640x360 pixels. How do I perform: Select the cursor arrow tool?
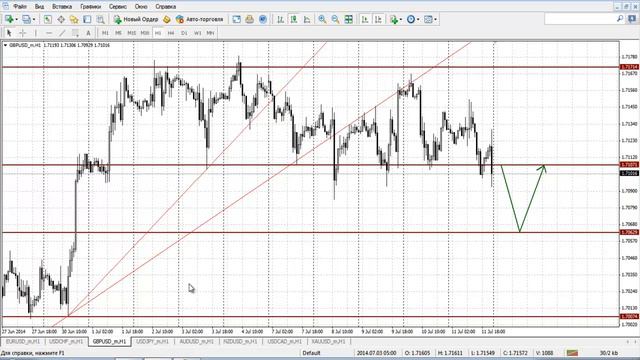click(x=9, y=33)
